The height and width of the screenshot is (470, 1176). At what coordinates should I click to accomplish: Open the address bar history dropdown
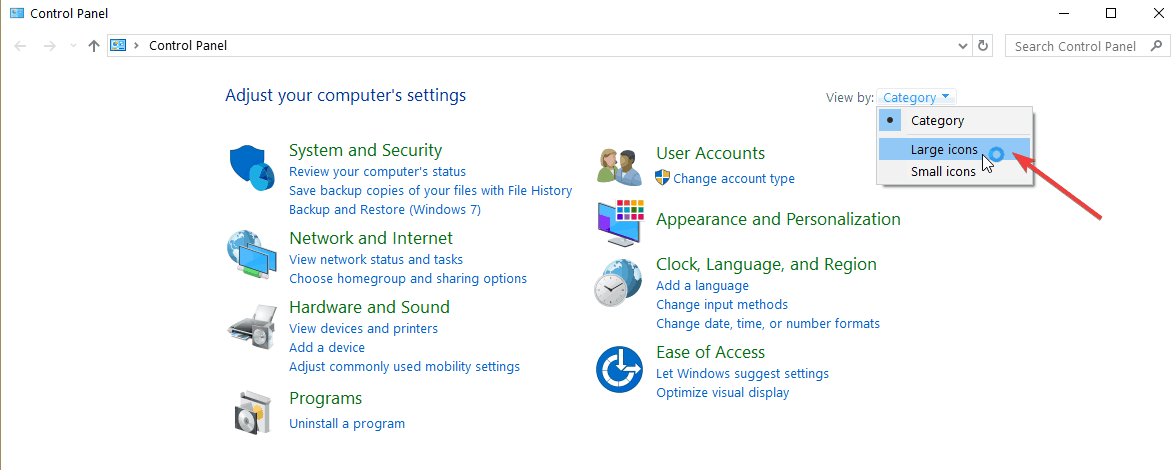point(963,46)
